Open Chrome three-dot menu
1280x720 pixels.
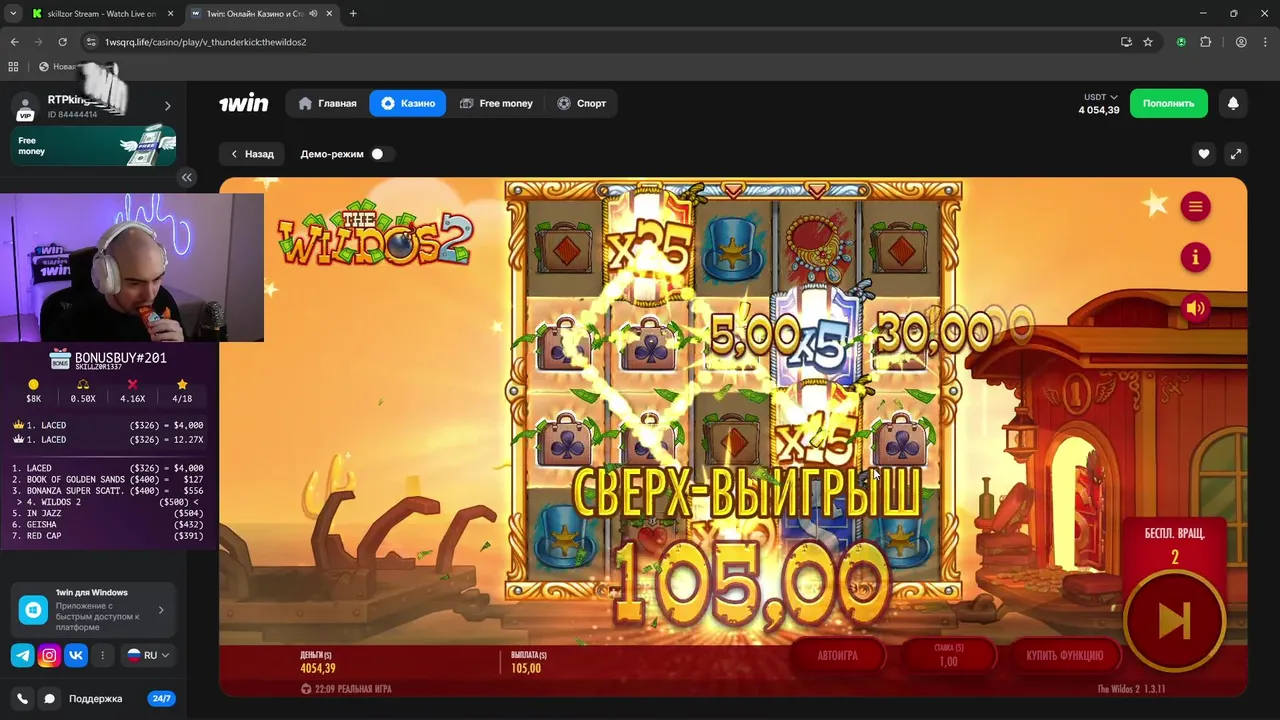(x=1265, y=42)
